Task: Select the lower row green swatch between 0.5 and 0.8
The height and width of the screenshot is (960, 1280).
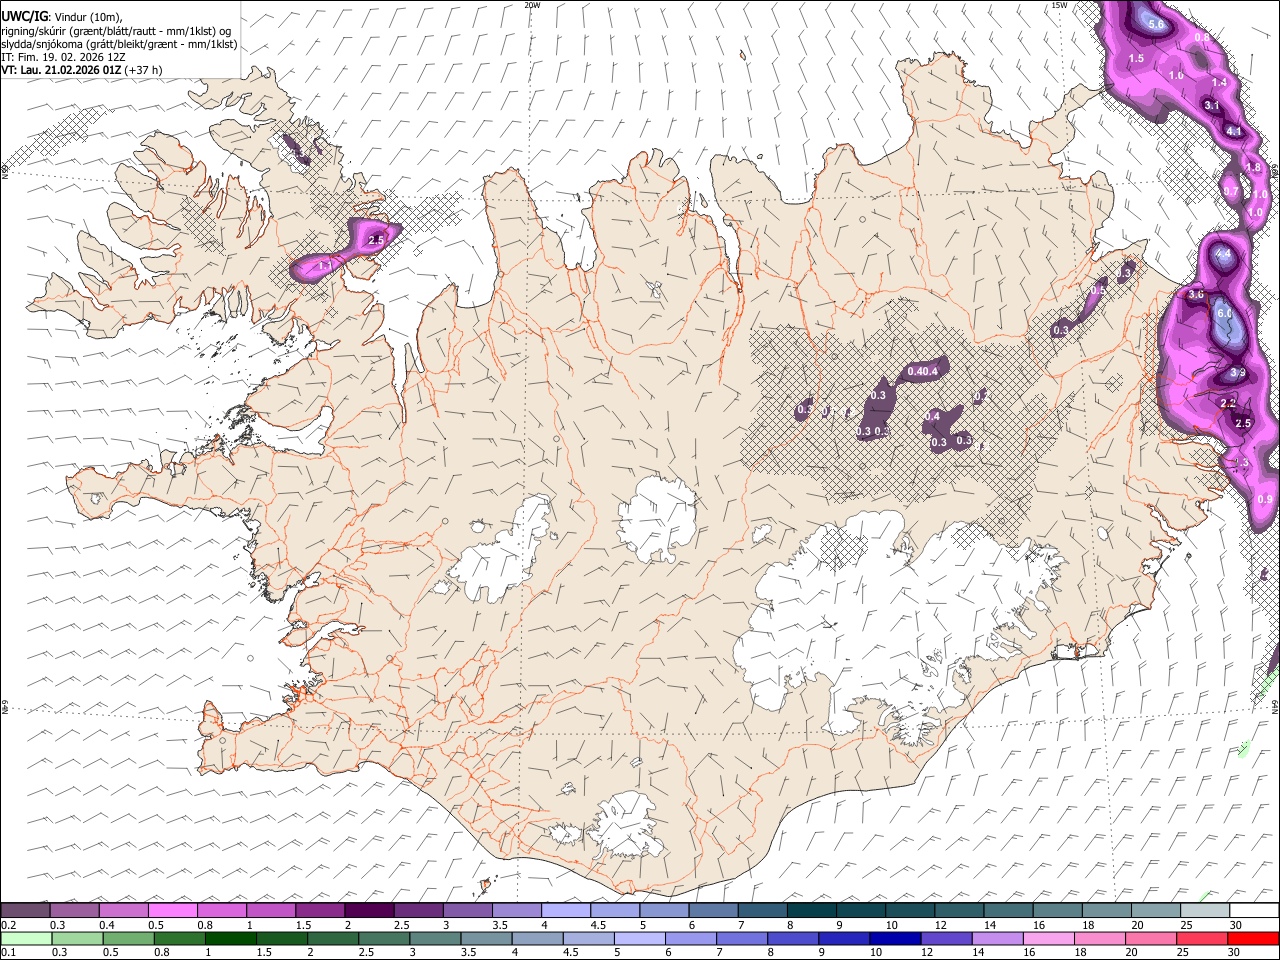Action: pyautogui.click(x=129, y=939)
